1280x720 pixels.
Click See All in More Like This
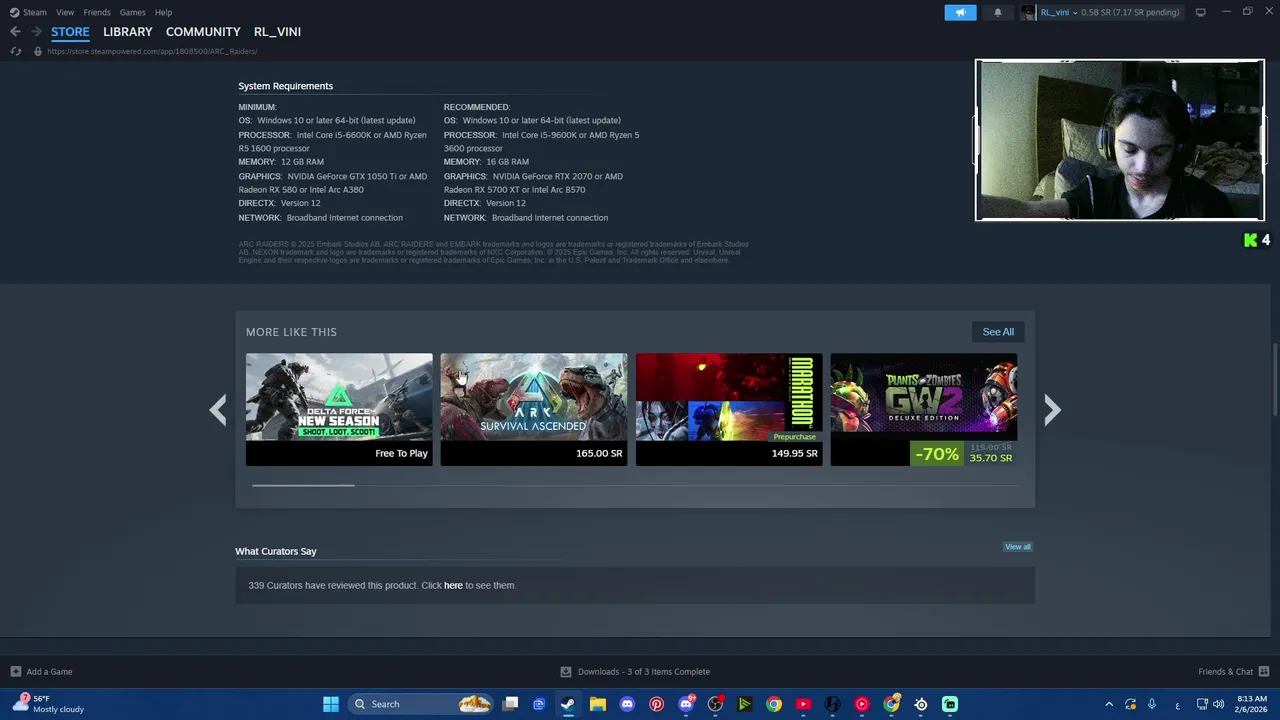tap(998, 332)
